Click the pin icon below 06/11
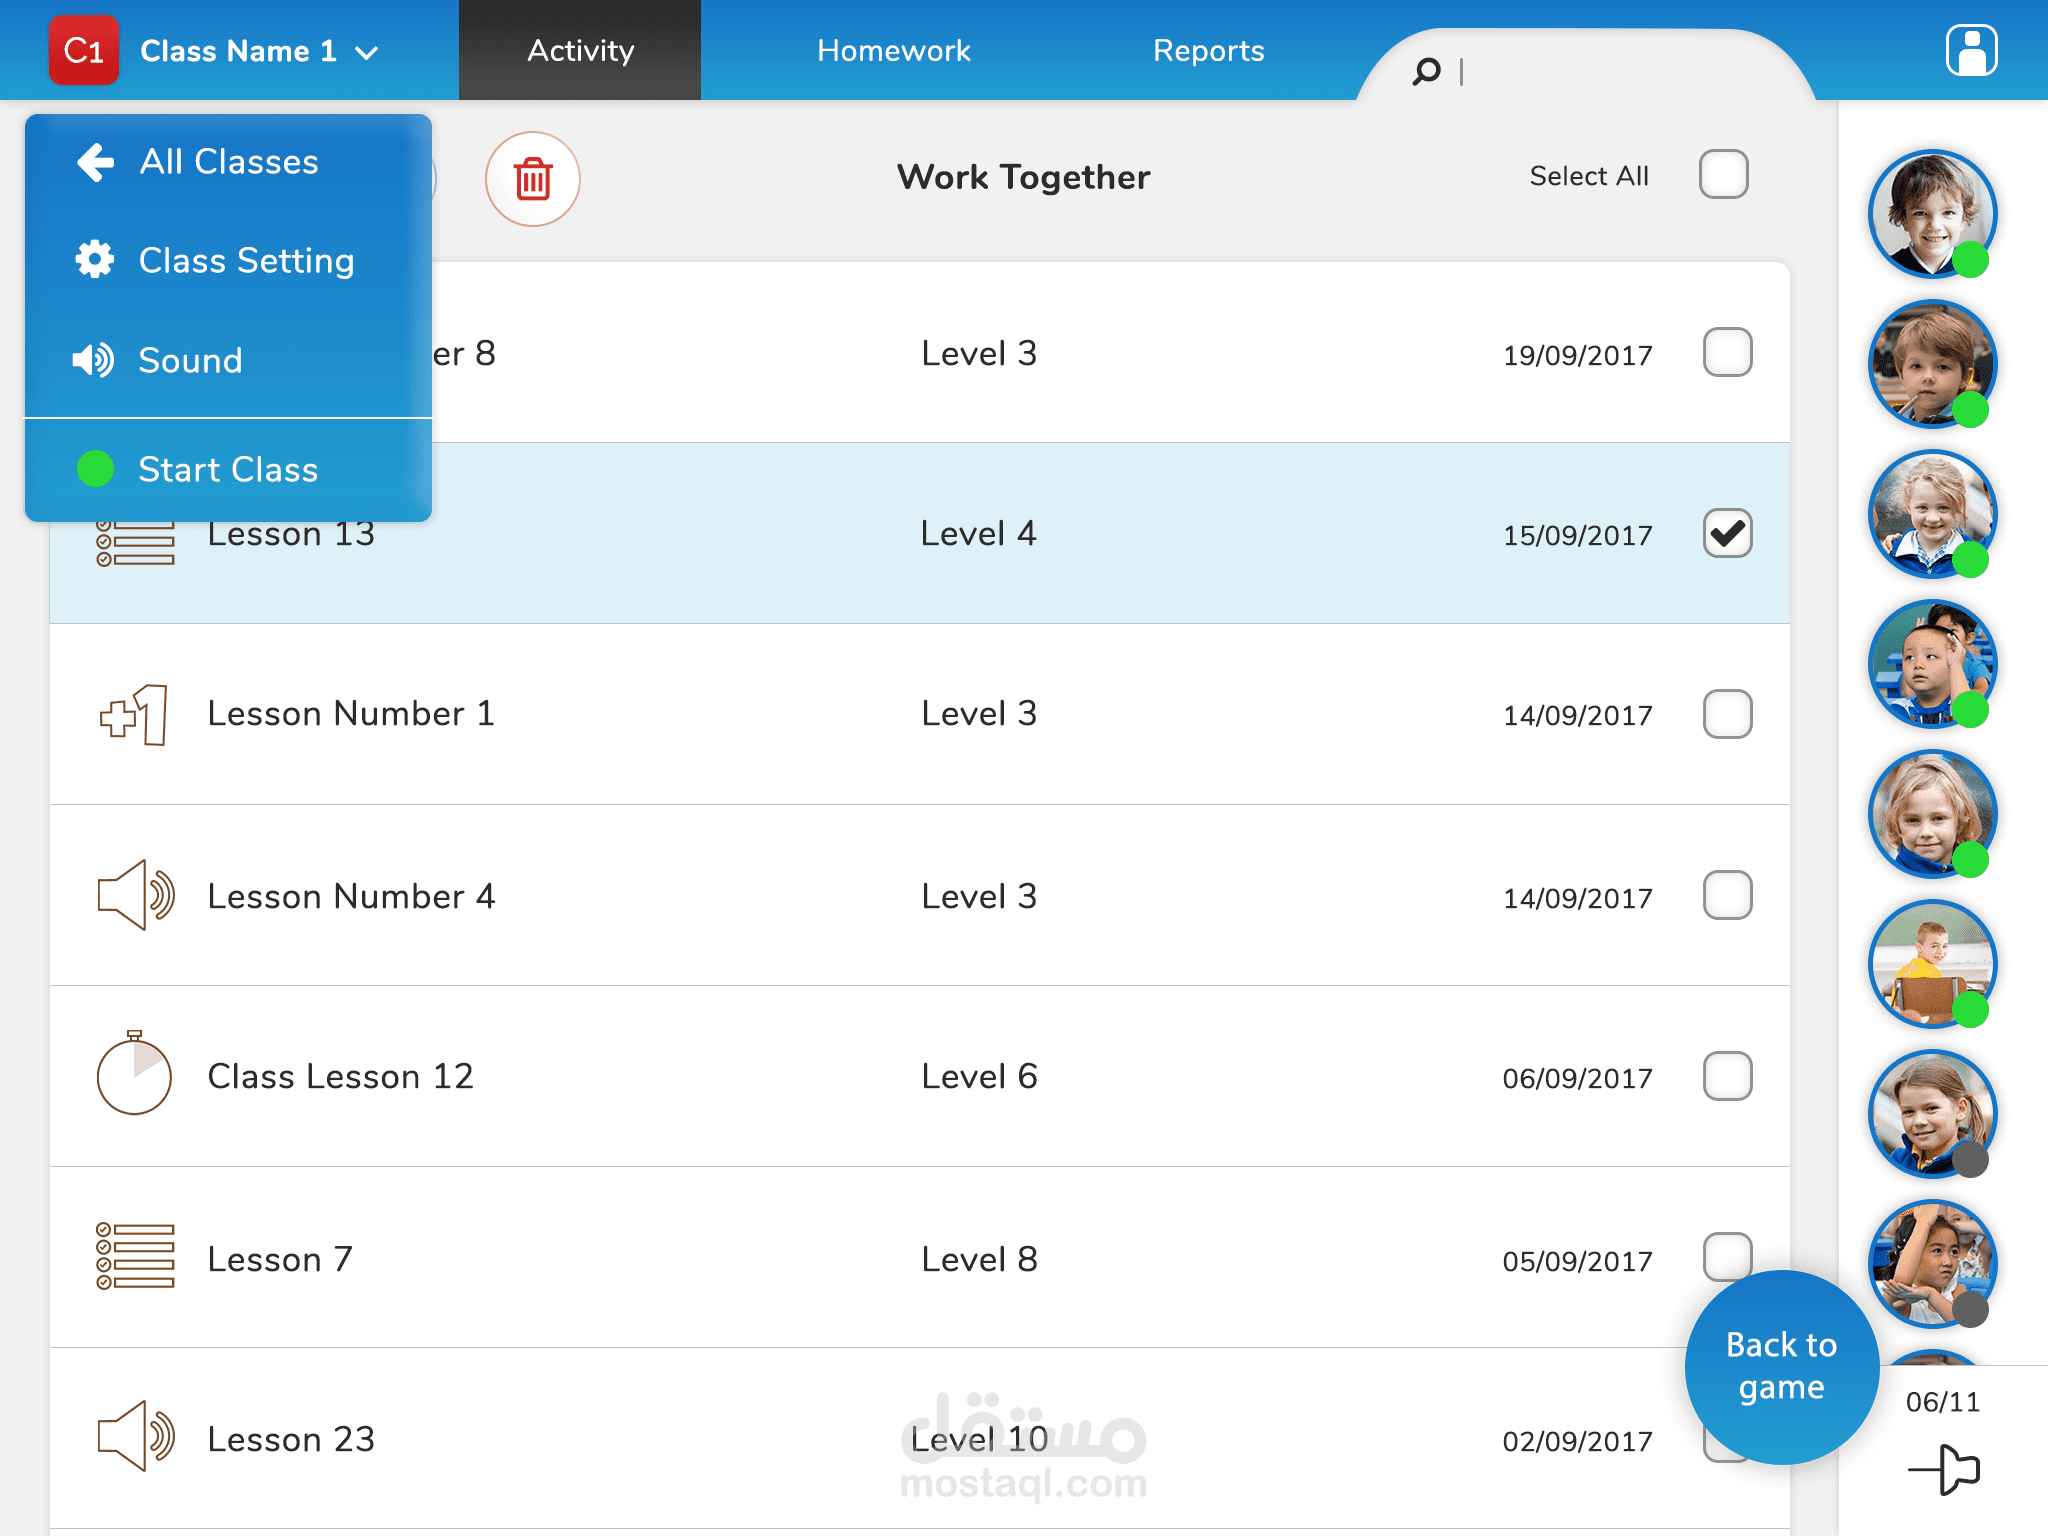Screen dimensions: 2048x1536 [1943, 1469]
